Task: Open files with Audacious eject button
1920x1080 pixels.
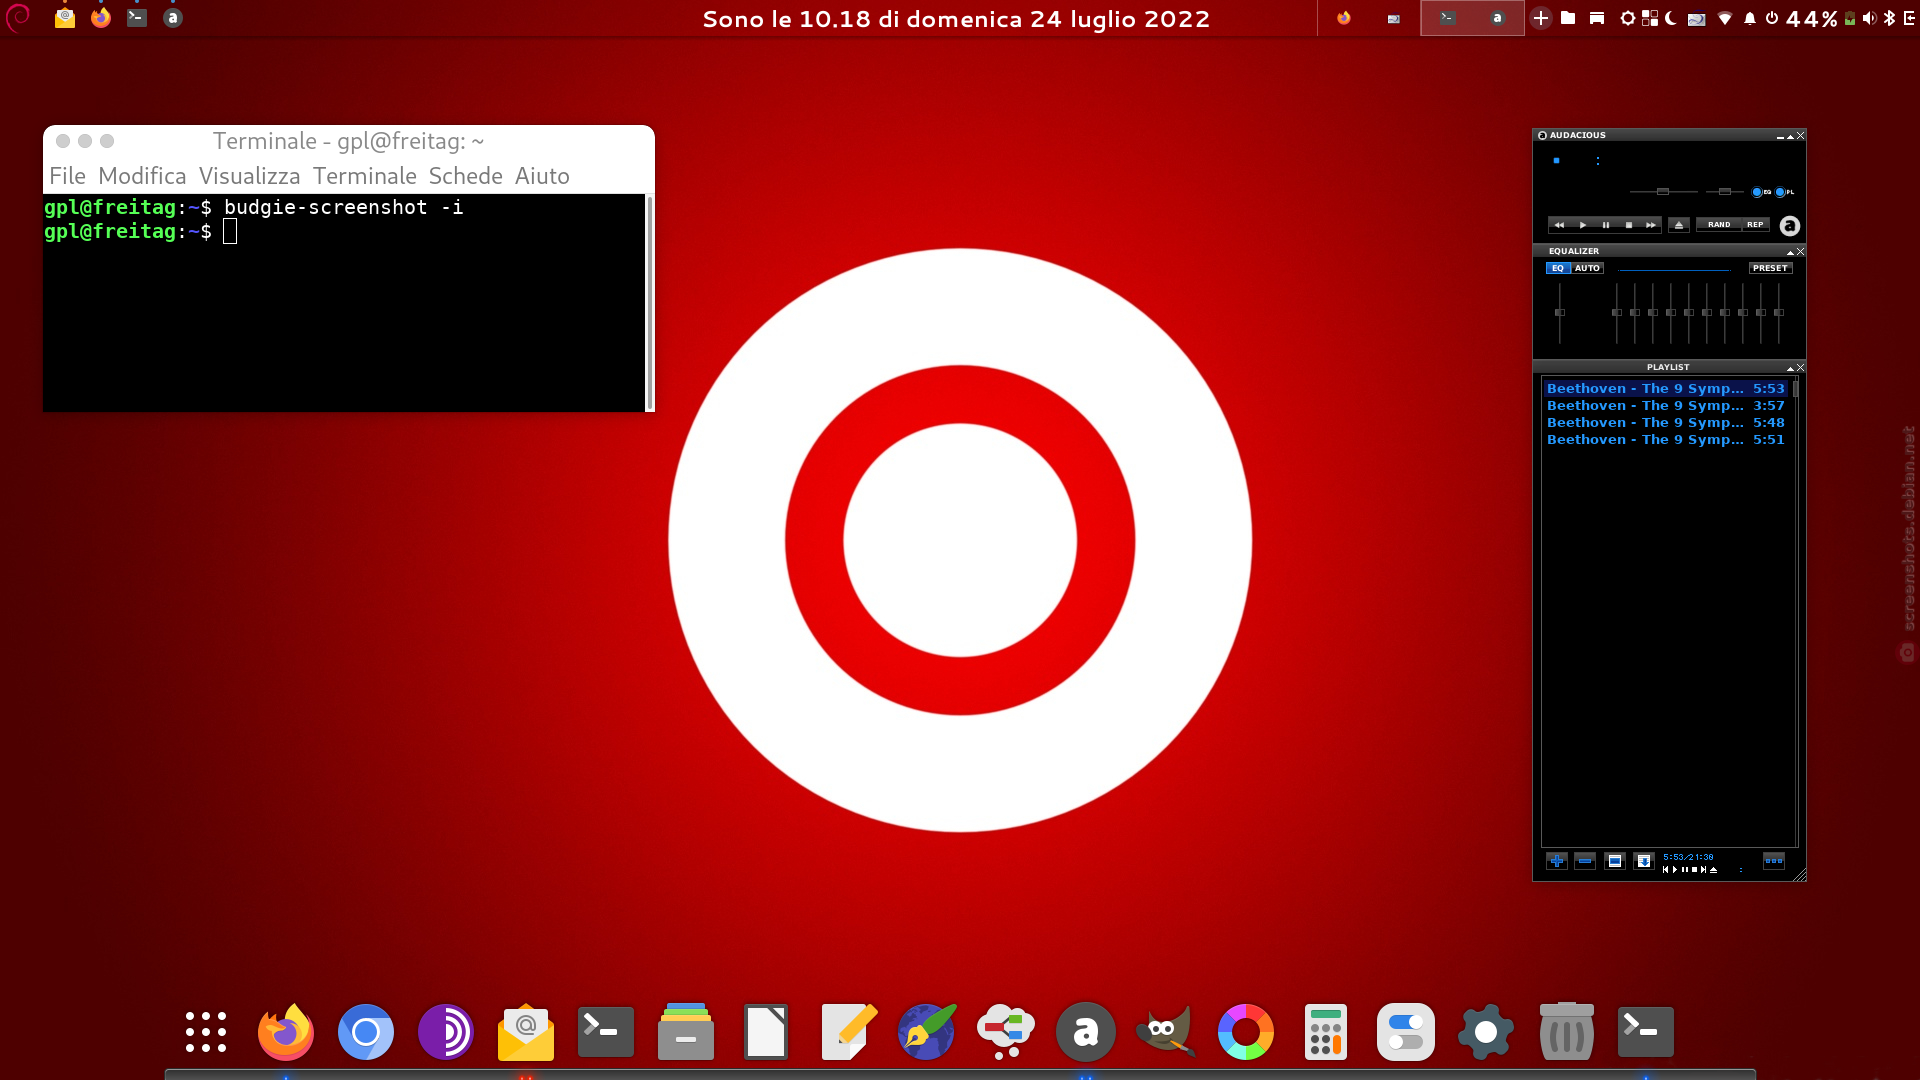Action: [1679, 225]
